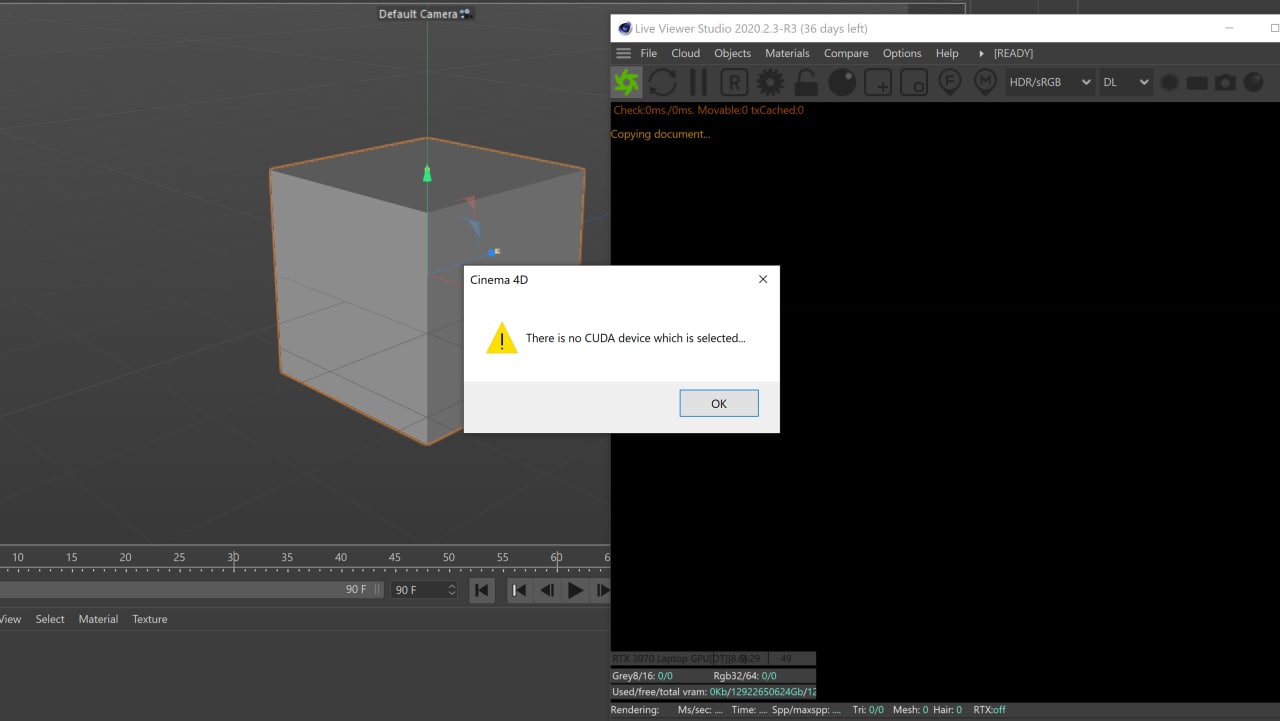Viewport: 1280px width, 721px height.
Task: Click the hexagon icon after DL dropdown
Action: point(1169,83)
